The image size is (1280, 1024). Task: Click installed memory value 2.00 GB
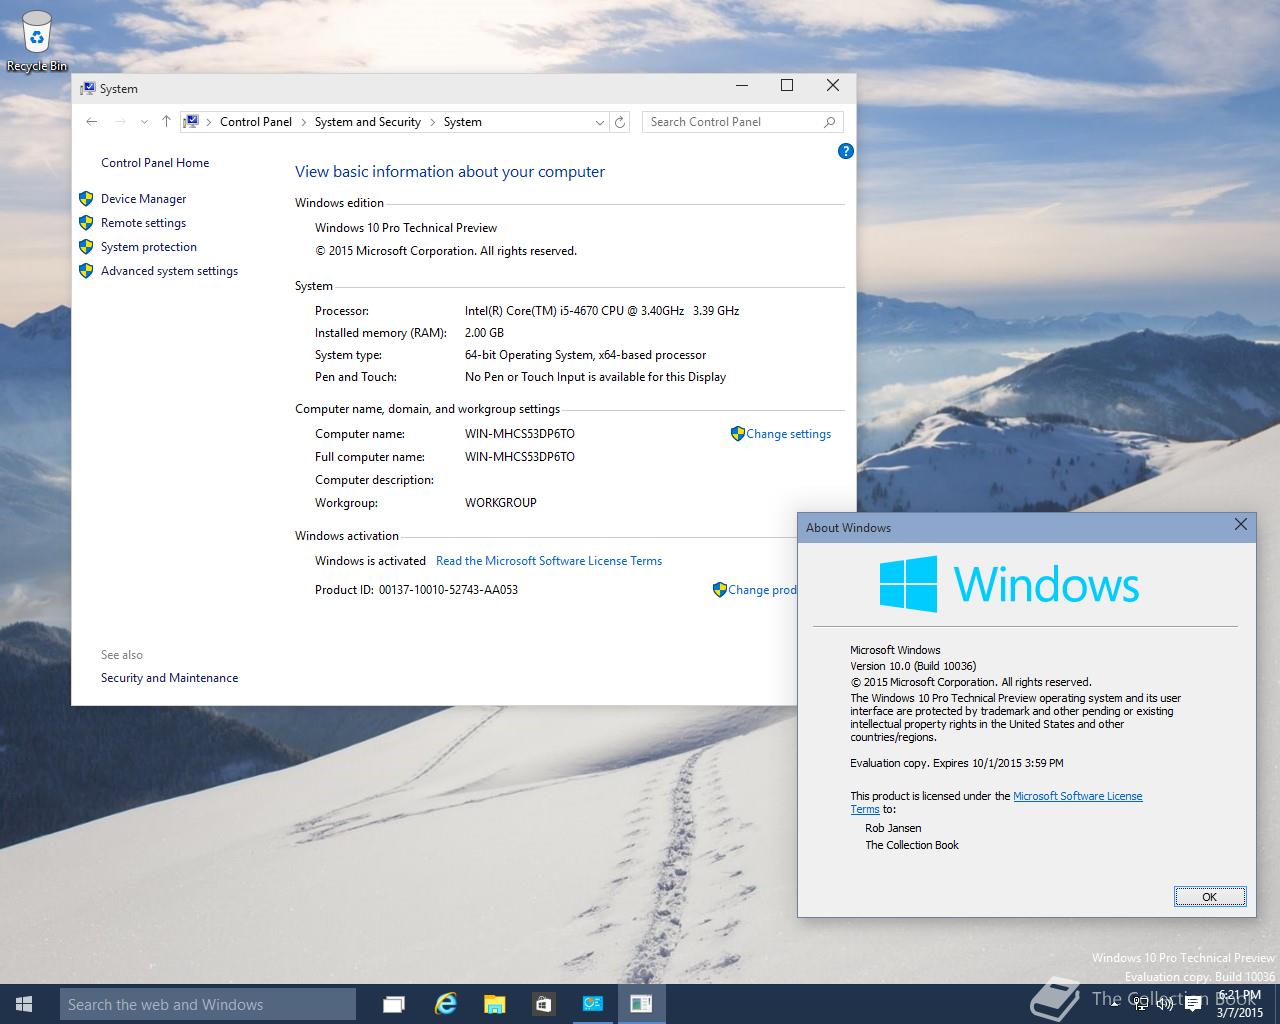(x=484, y=333)
